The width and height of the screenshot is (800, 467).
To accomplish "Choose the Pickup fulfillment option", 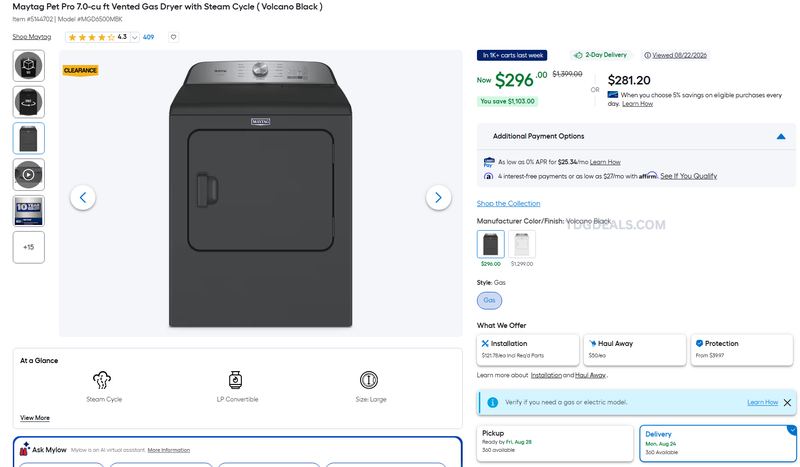I will [555, 443].
